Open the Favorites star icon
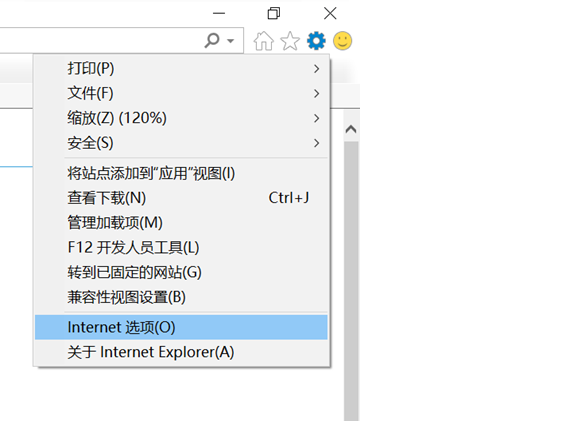Image resolution: width=576 pixels, height=424 pixels. pyautogui.click(x=290, y=41)
